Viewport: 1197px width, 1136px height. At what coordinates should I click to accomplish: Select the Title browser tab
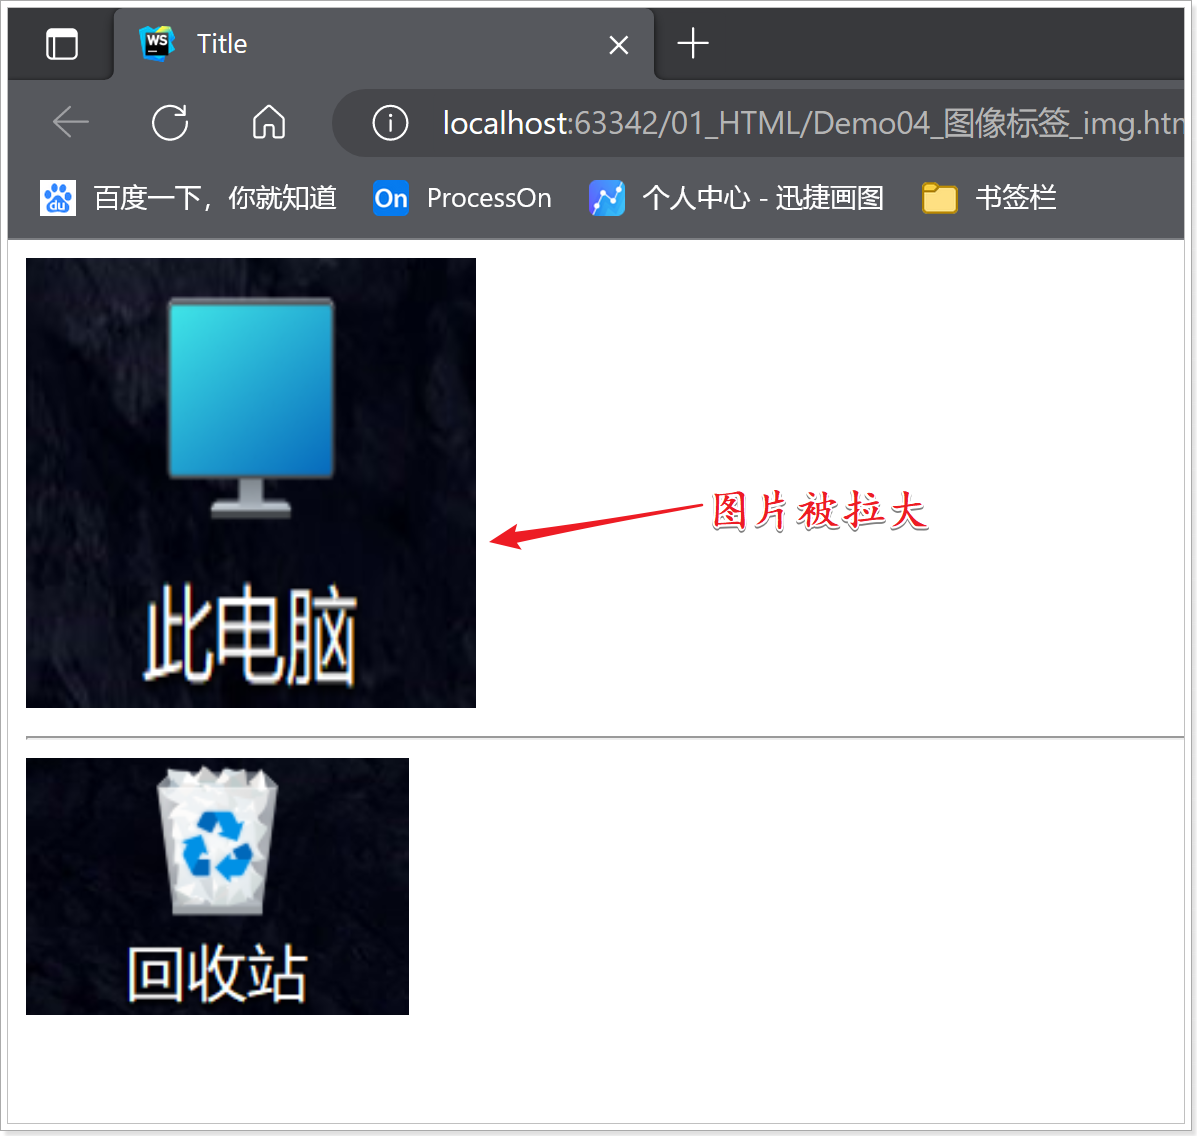pos(384,44)
